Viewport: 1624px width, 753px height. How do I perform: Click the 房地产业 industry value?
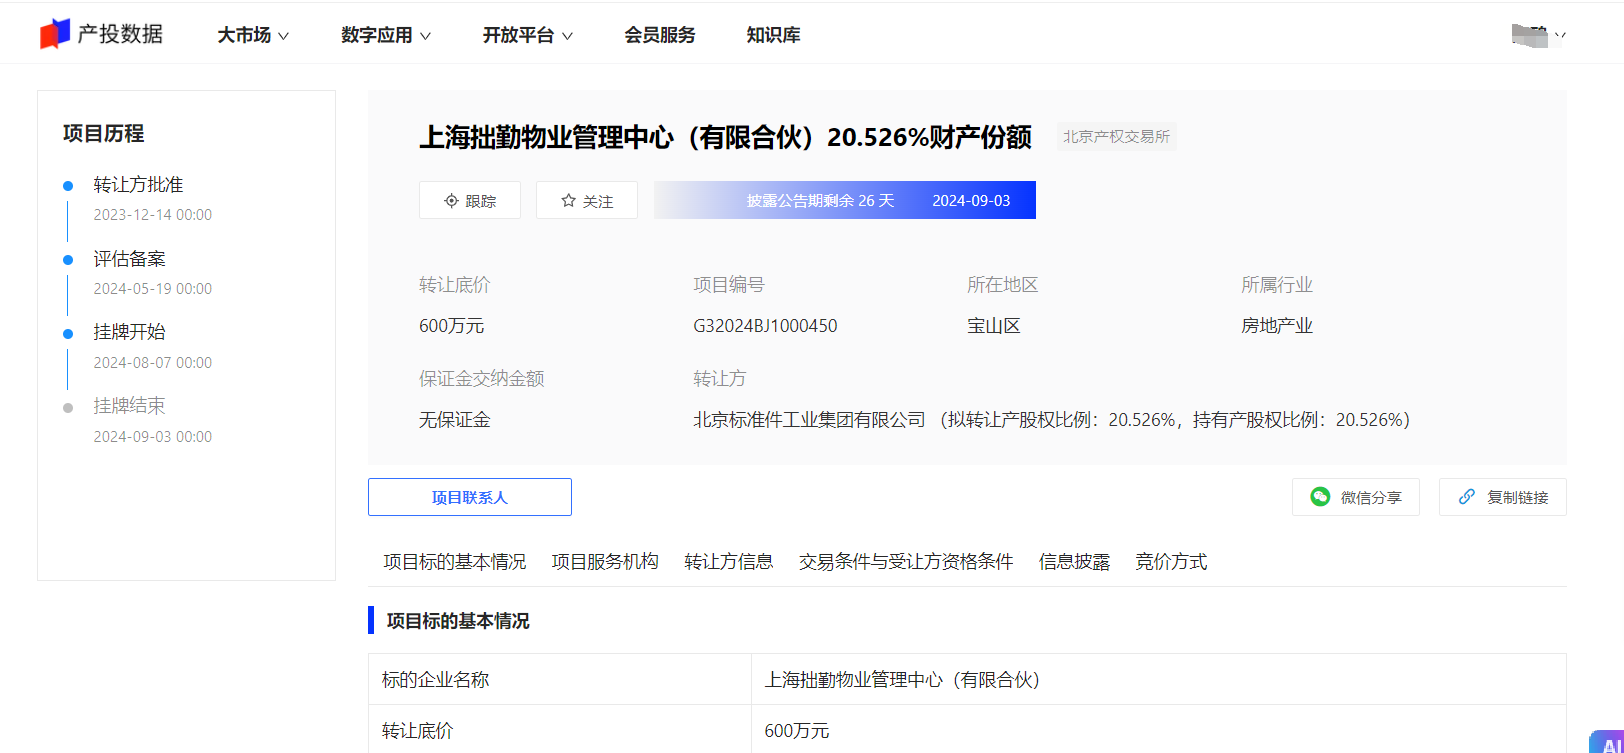tap(1277, 326)
